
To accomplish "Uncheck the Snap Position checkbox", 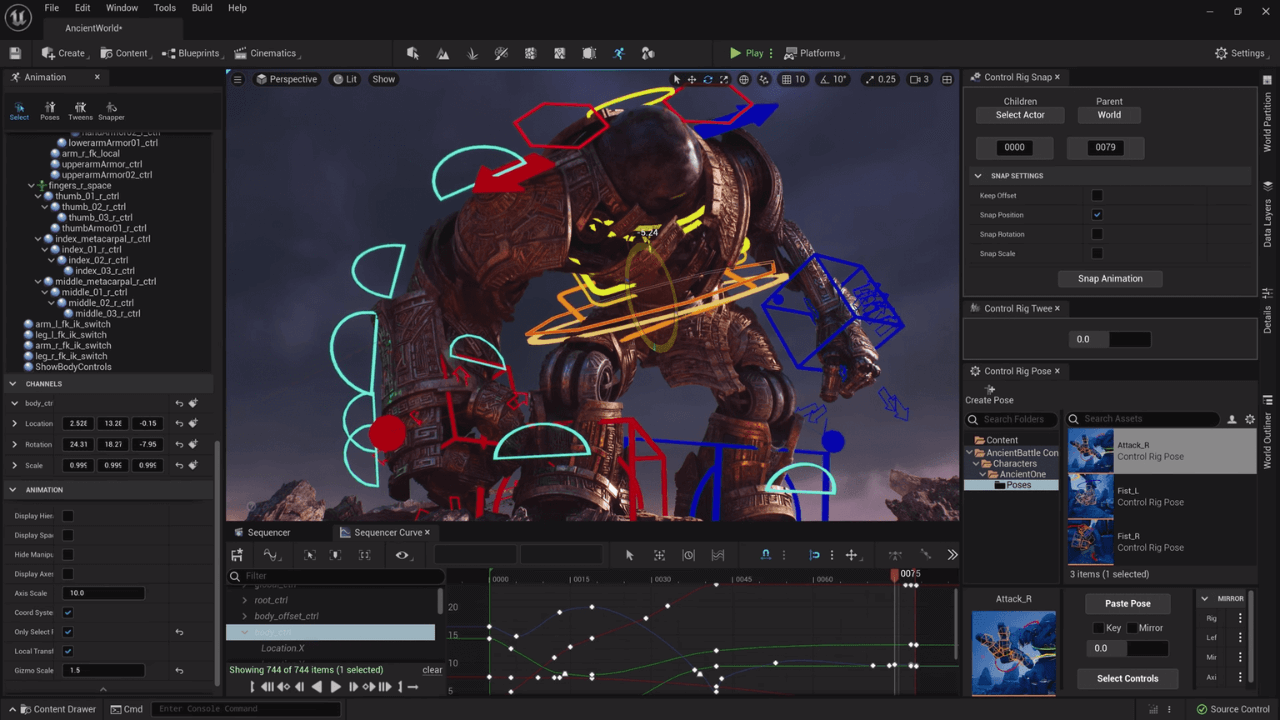I will pyautogui.click(x=1097, y=214).
